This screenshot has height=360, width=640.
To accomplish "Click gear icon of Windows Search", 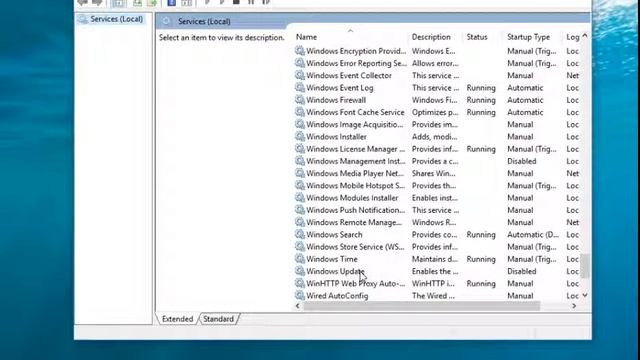I will 300,234.
